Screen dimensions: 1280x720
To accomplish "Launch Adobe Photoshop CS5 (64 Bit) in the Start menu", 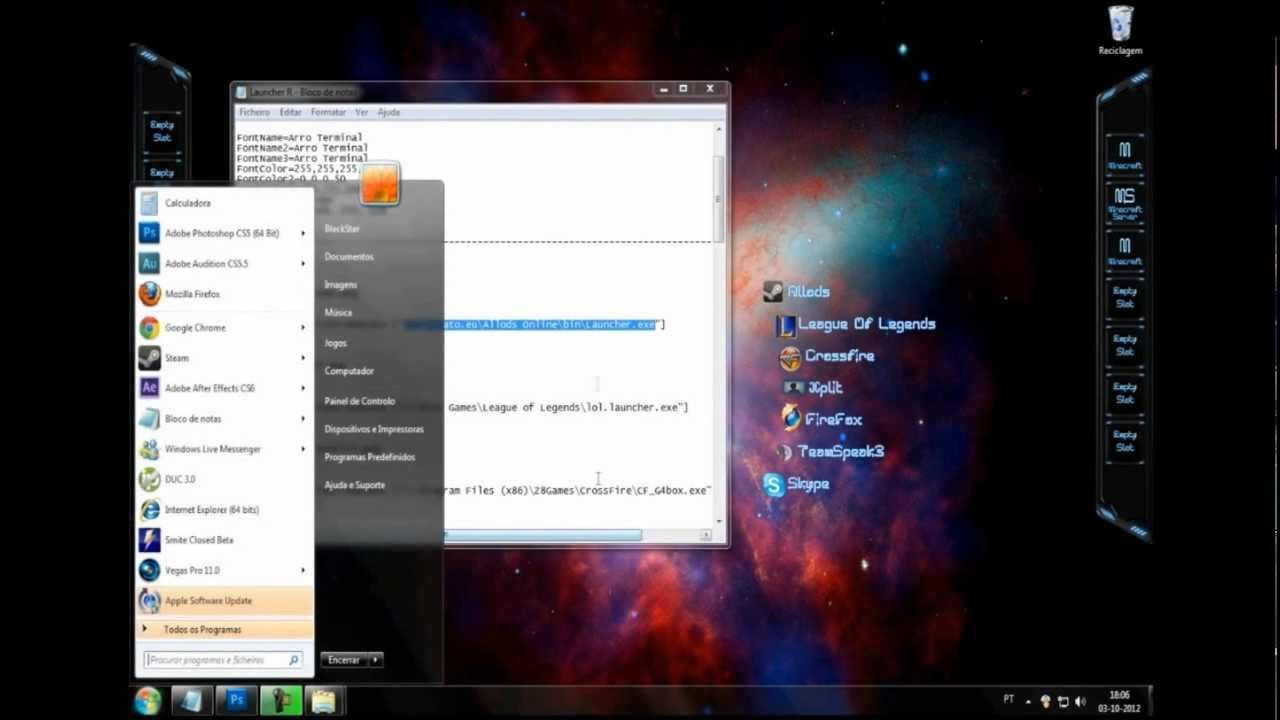I will pyautogui.click(x=224, y=233).
